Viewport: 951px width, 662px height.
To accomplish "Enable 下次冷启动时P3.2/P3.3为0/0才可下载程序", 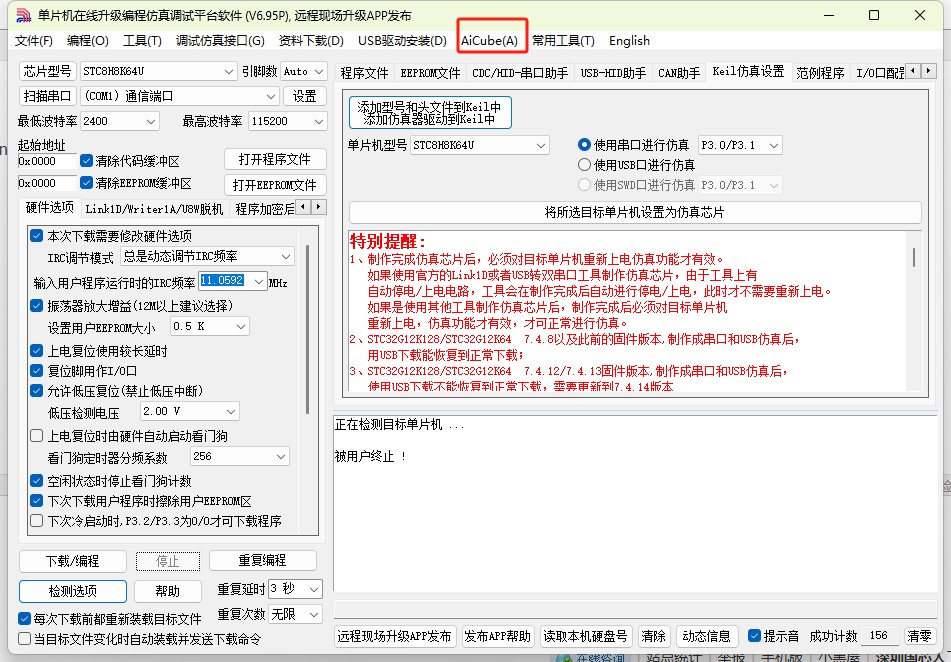I will (36, 521).
